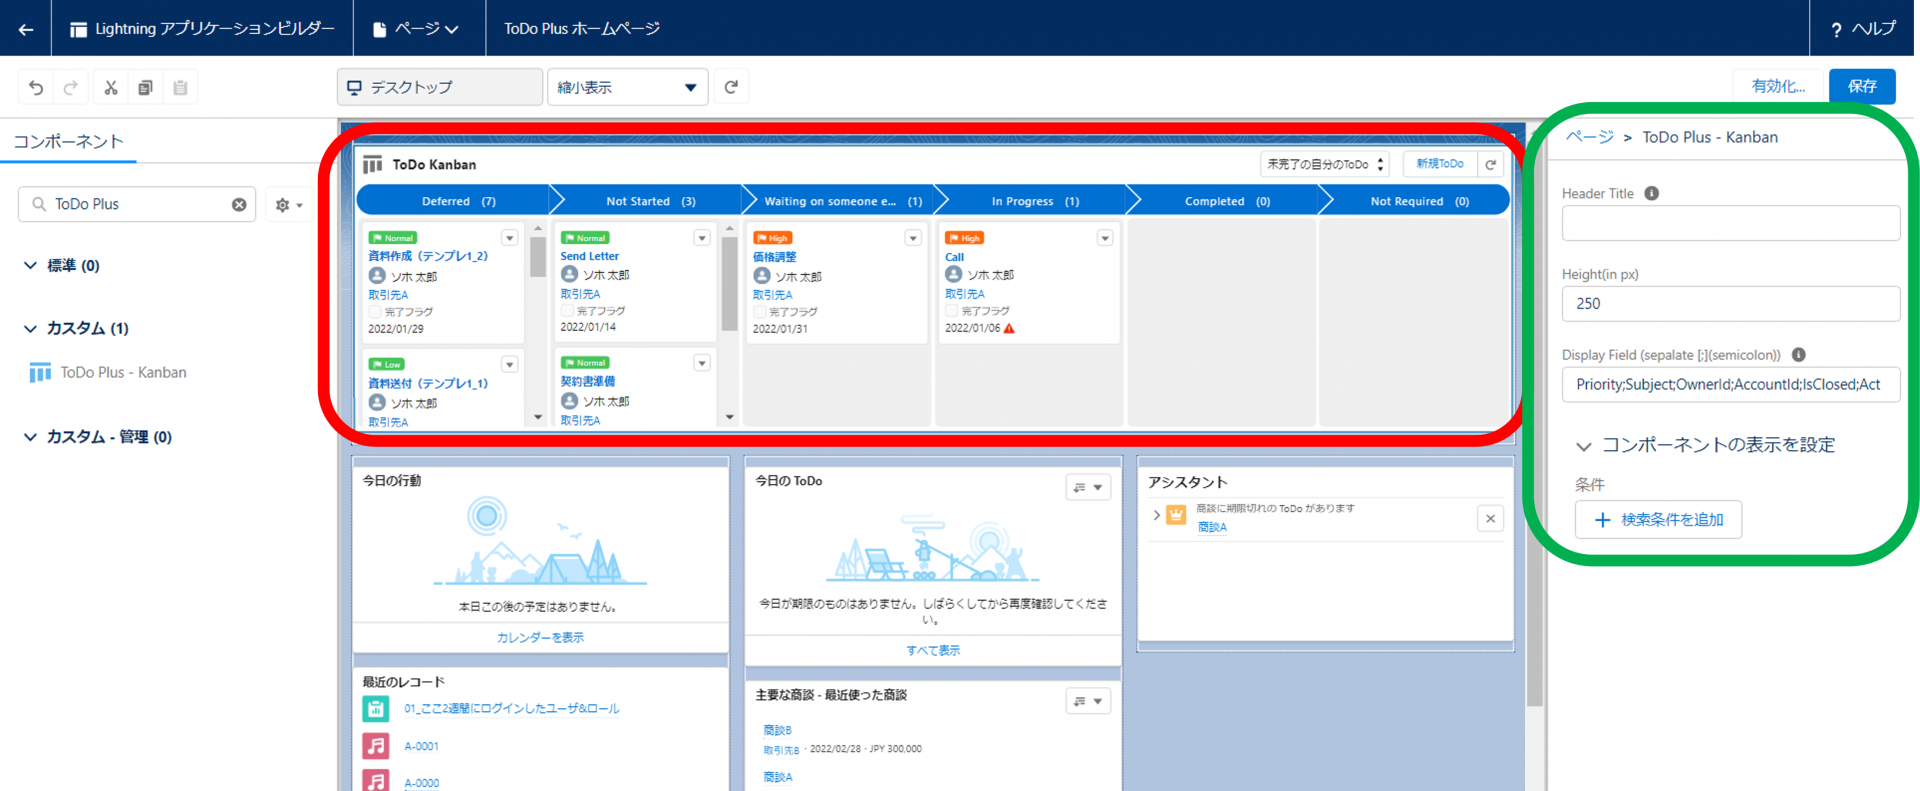Click the copy icon in toolbar

pyautogui.click(x=146, y=88)
